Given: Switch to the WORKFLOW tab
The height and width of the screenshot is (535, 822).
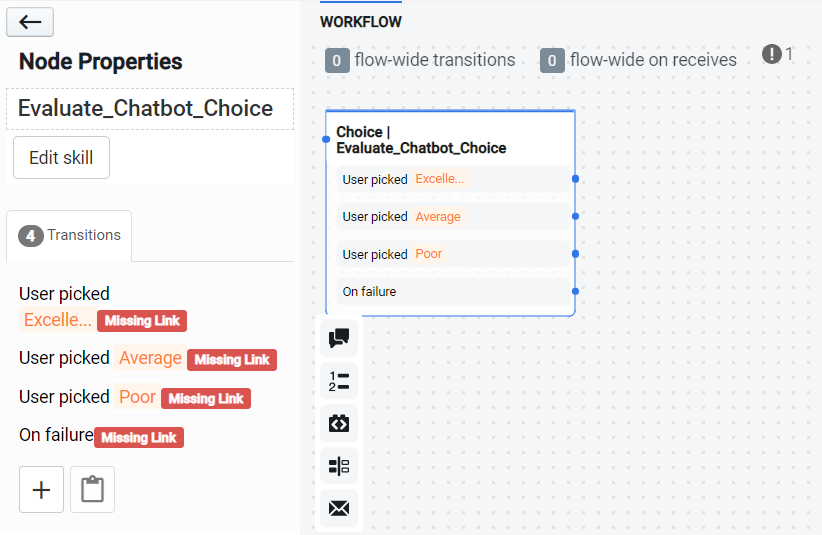Looking at the screenshot, I should pyautogui.click(x=361, y=22).
